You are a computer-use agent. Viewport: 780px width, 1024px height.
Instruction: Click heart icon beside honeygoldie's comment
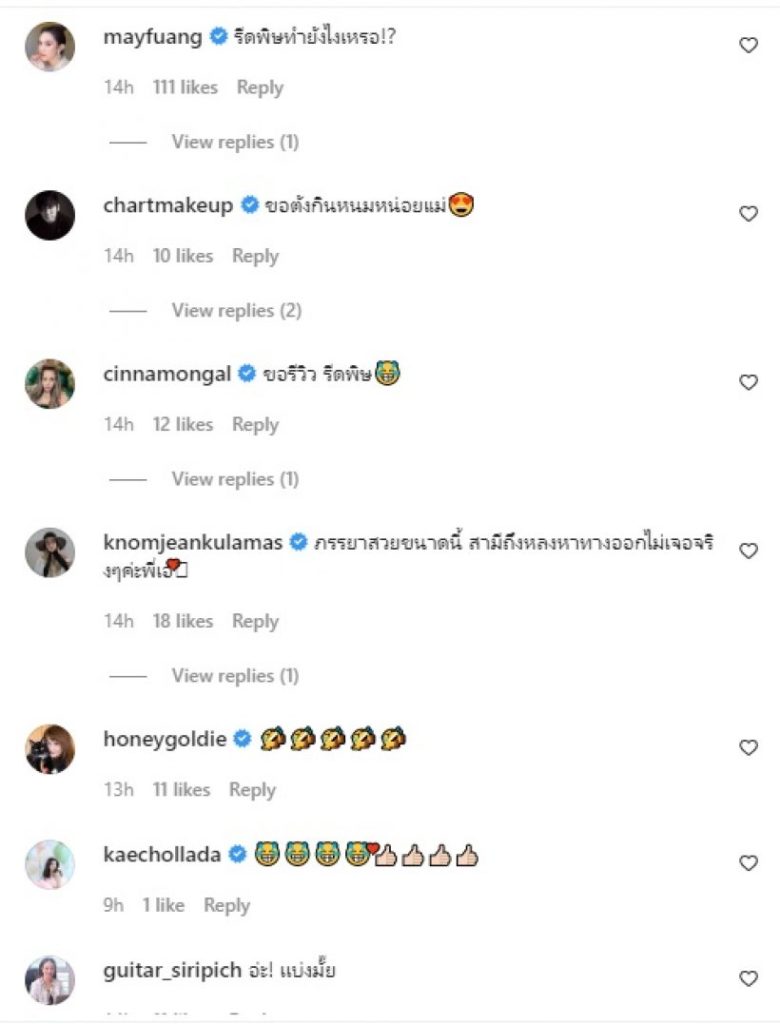tap(748, 747)
